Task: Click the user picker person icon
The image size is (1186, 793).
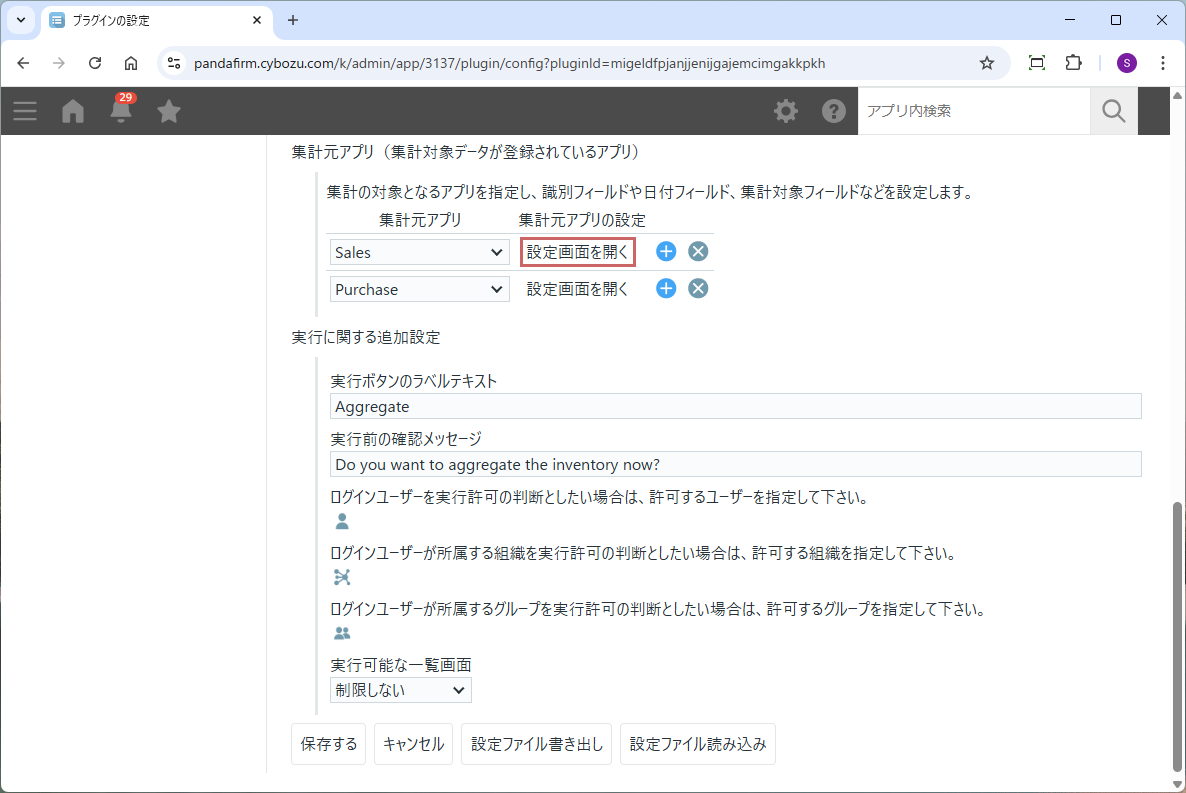Action: coord(342,521)
